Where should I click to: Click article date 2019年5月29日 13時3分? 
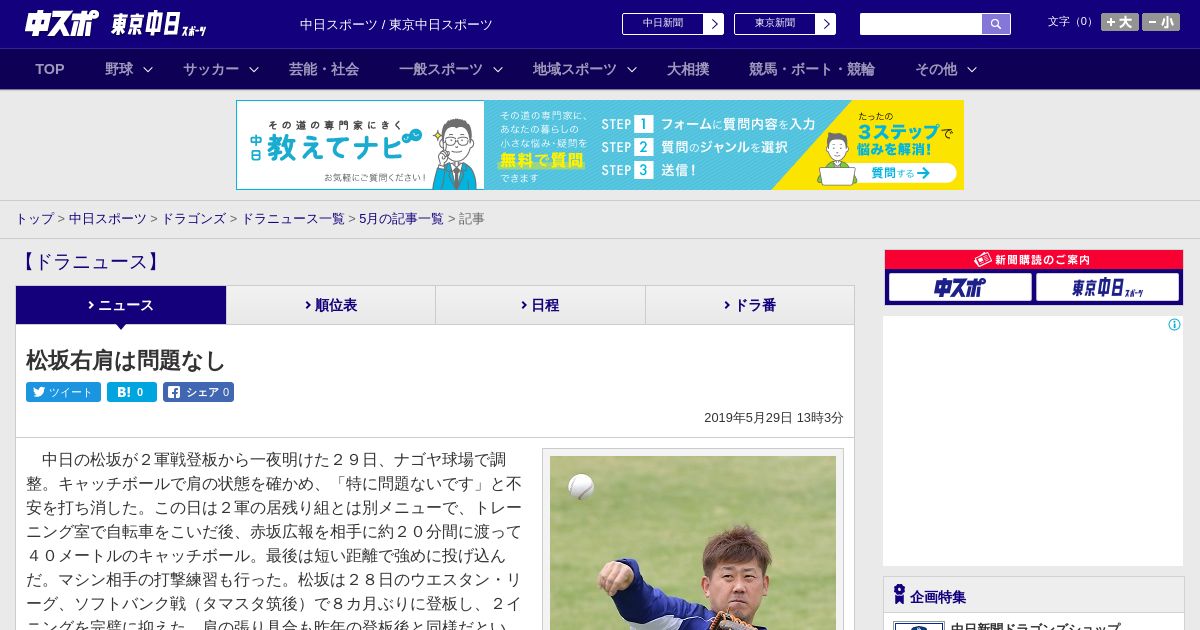tap(774, 418)
